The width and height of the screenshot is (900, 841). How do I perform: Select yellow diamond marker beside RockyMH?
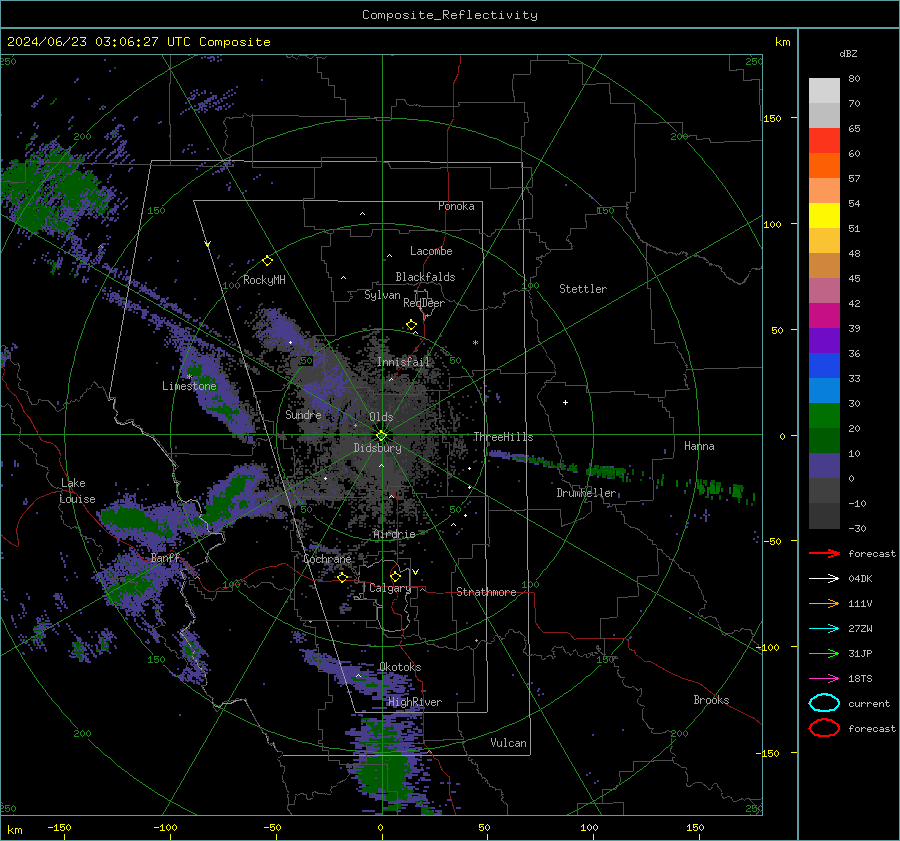point(267,261)
